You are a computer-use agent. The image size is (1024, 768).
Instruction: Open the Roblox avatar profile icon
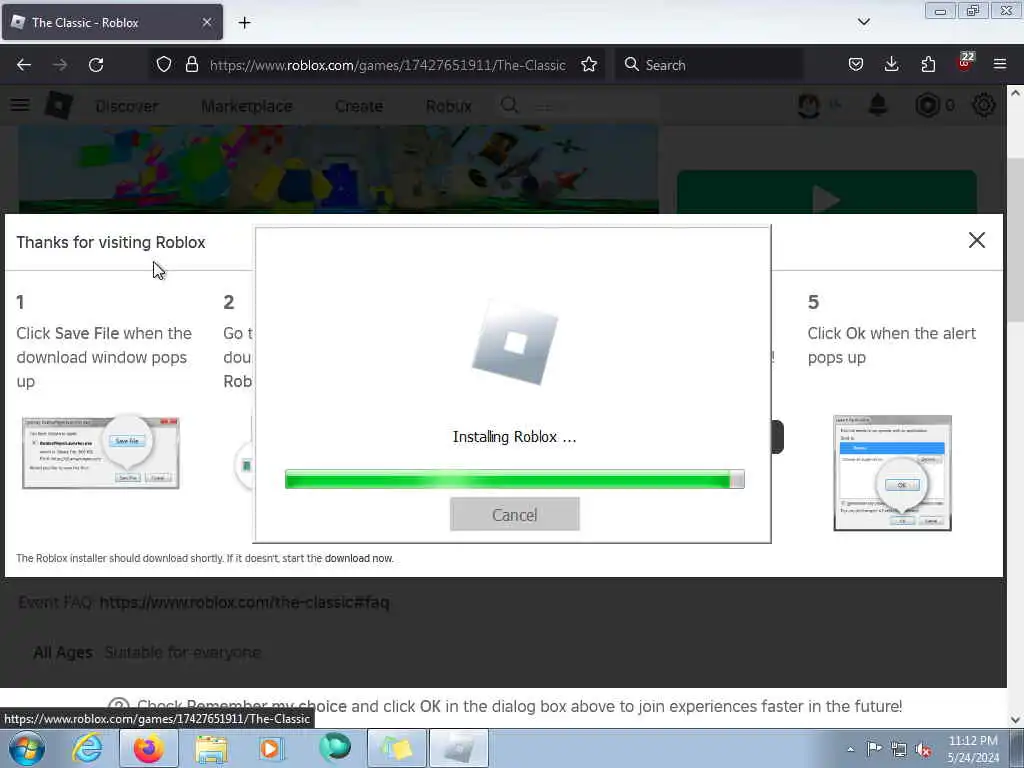tap(809, 105)
